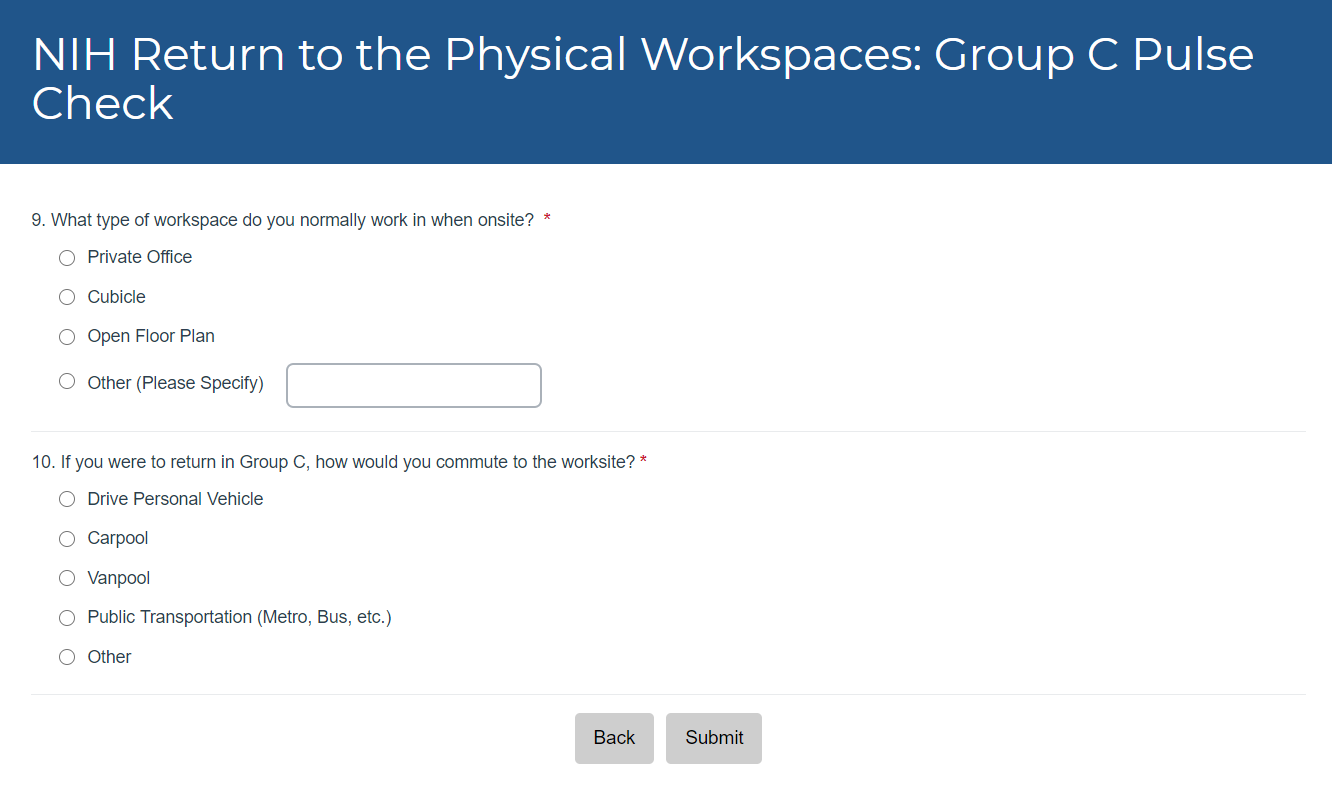
Task: Click the Open Floor Plan label
Action: click(151, 336)
